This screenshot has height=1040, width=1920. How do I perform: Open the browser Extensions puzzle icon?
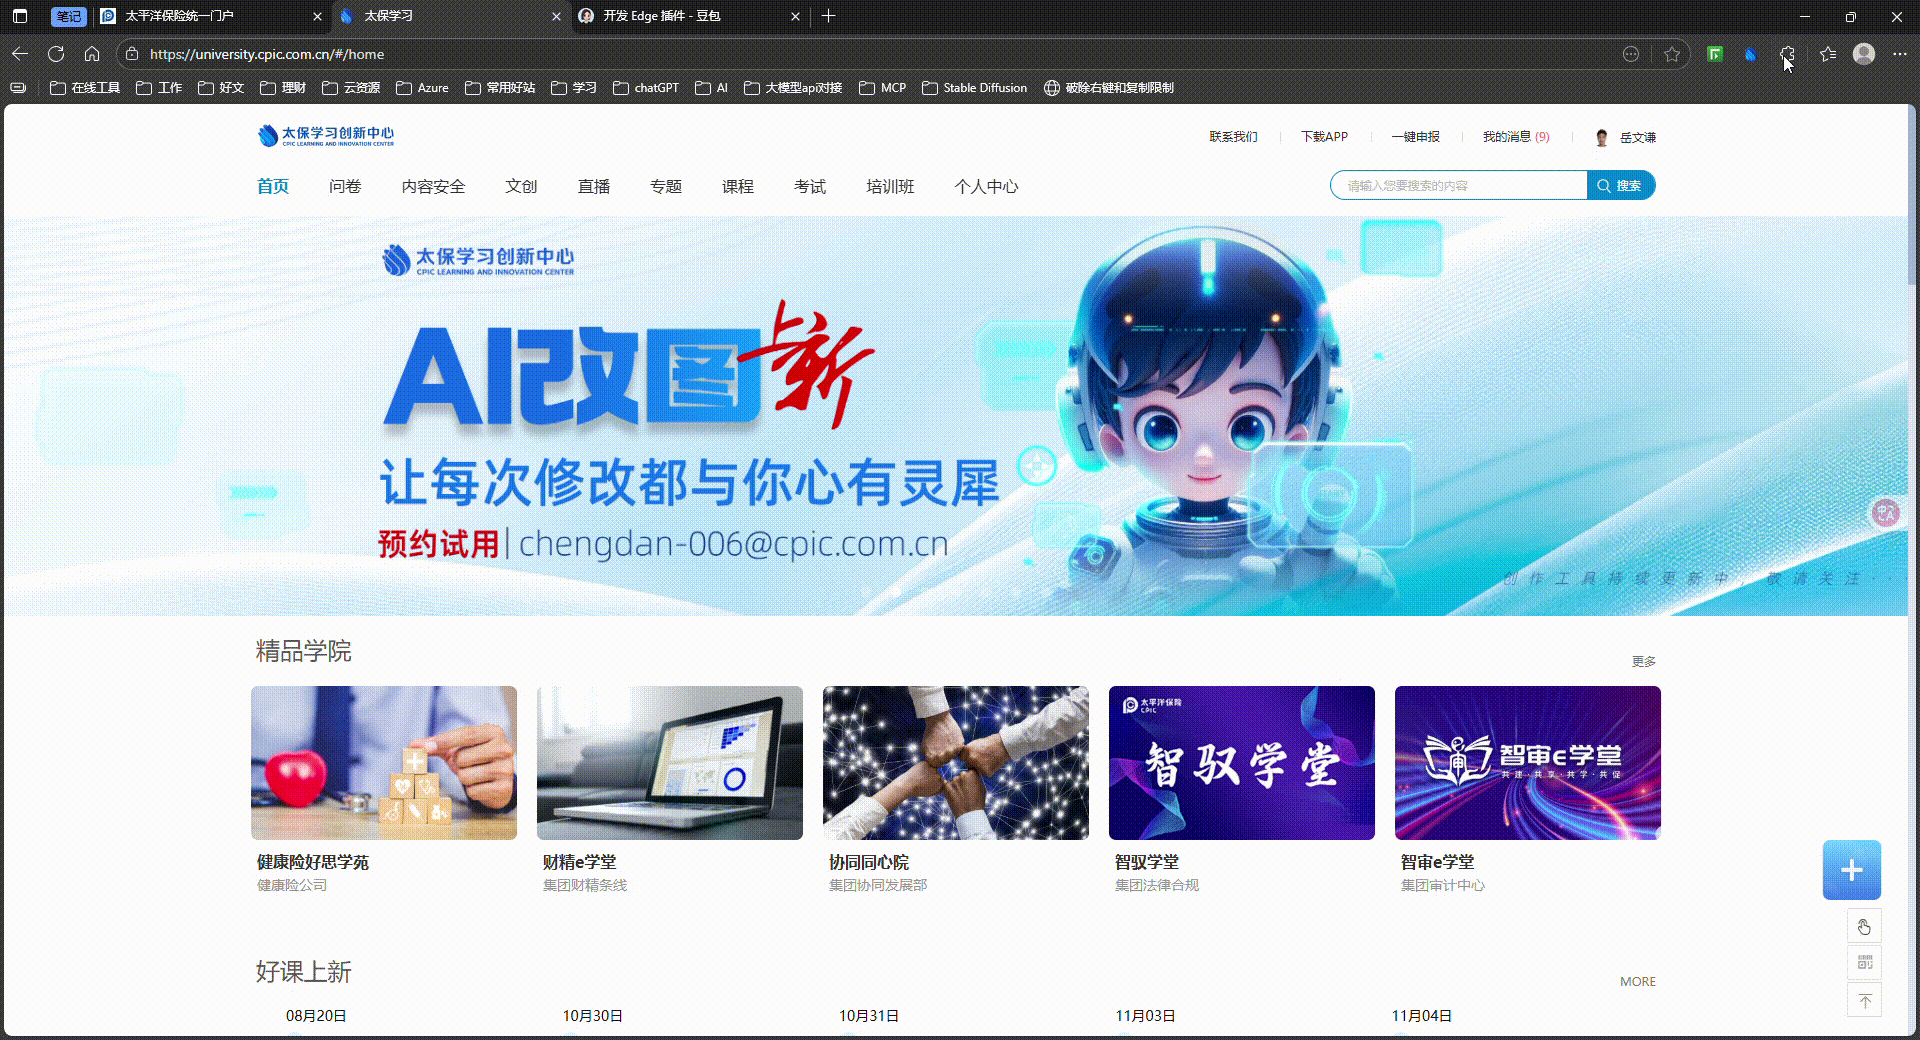tap(1789, 54)
